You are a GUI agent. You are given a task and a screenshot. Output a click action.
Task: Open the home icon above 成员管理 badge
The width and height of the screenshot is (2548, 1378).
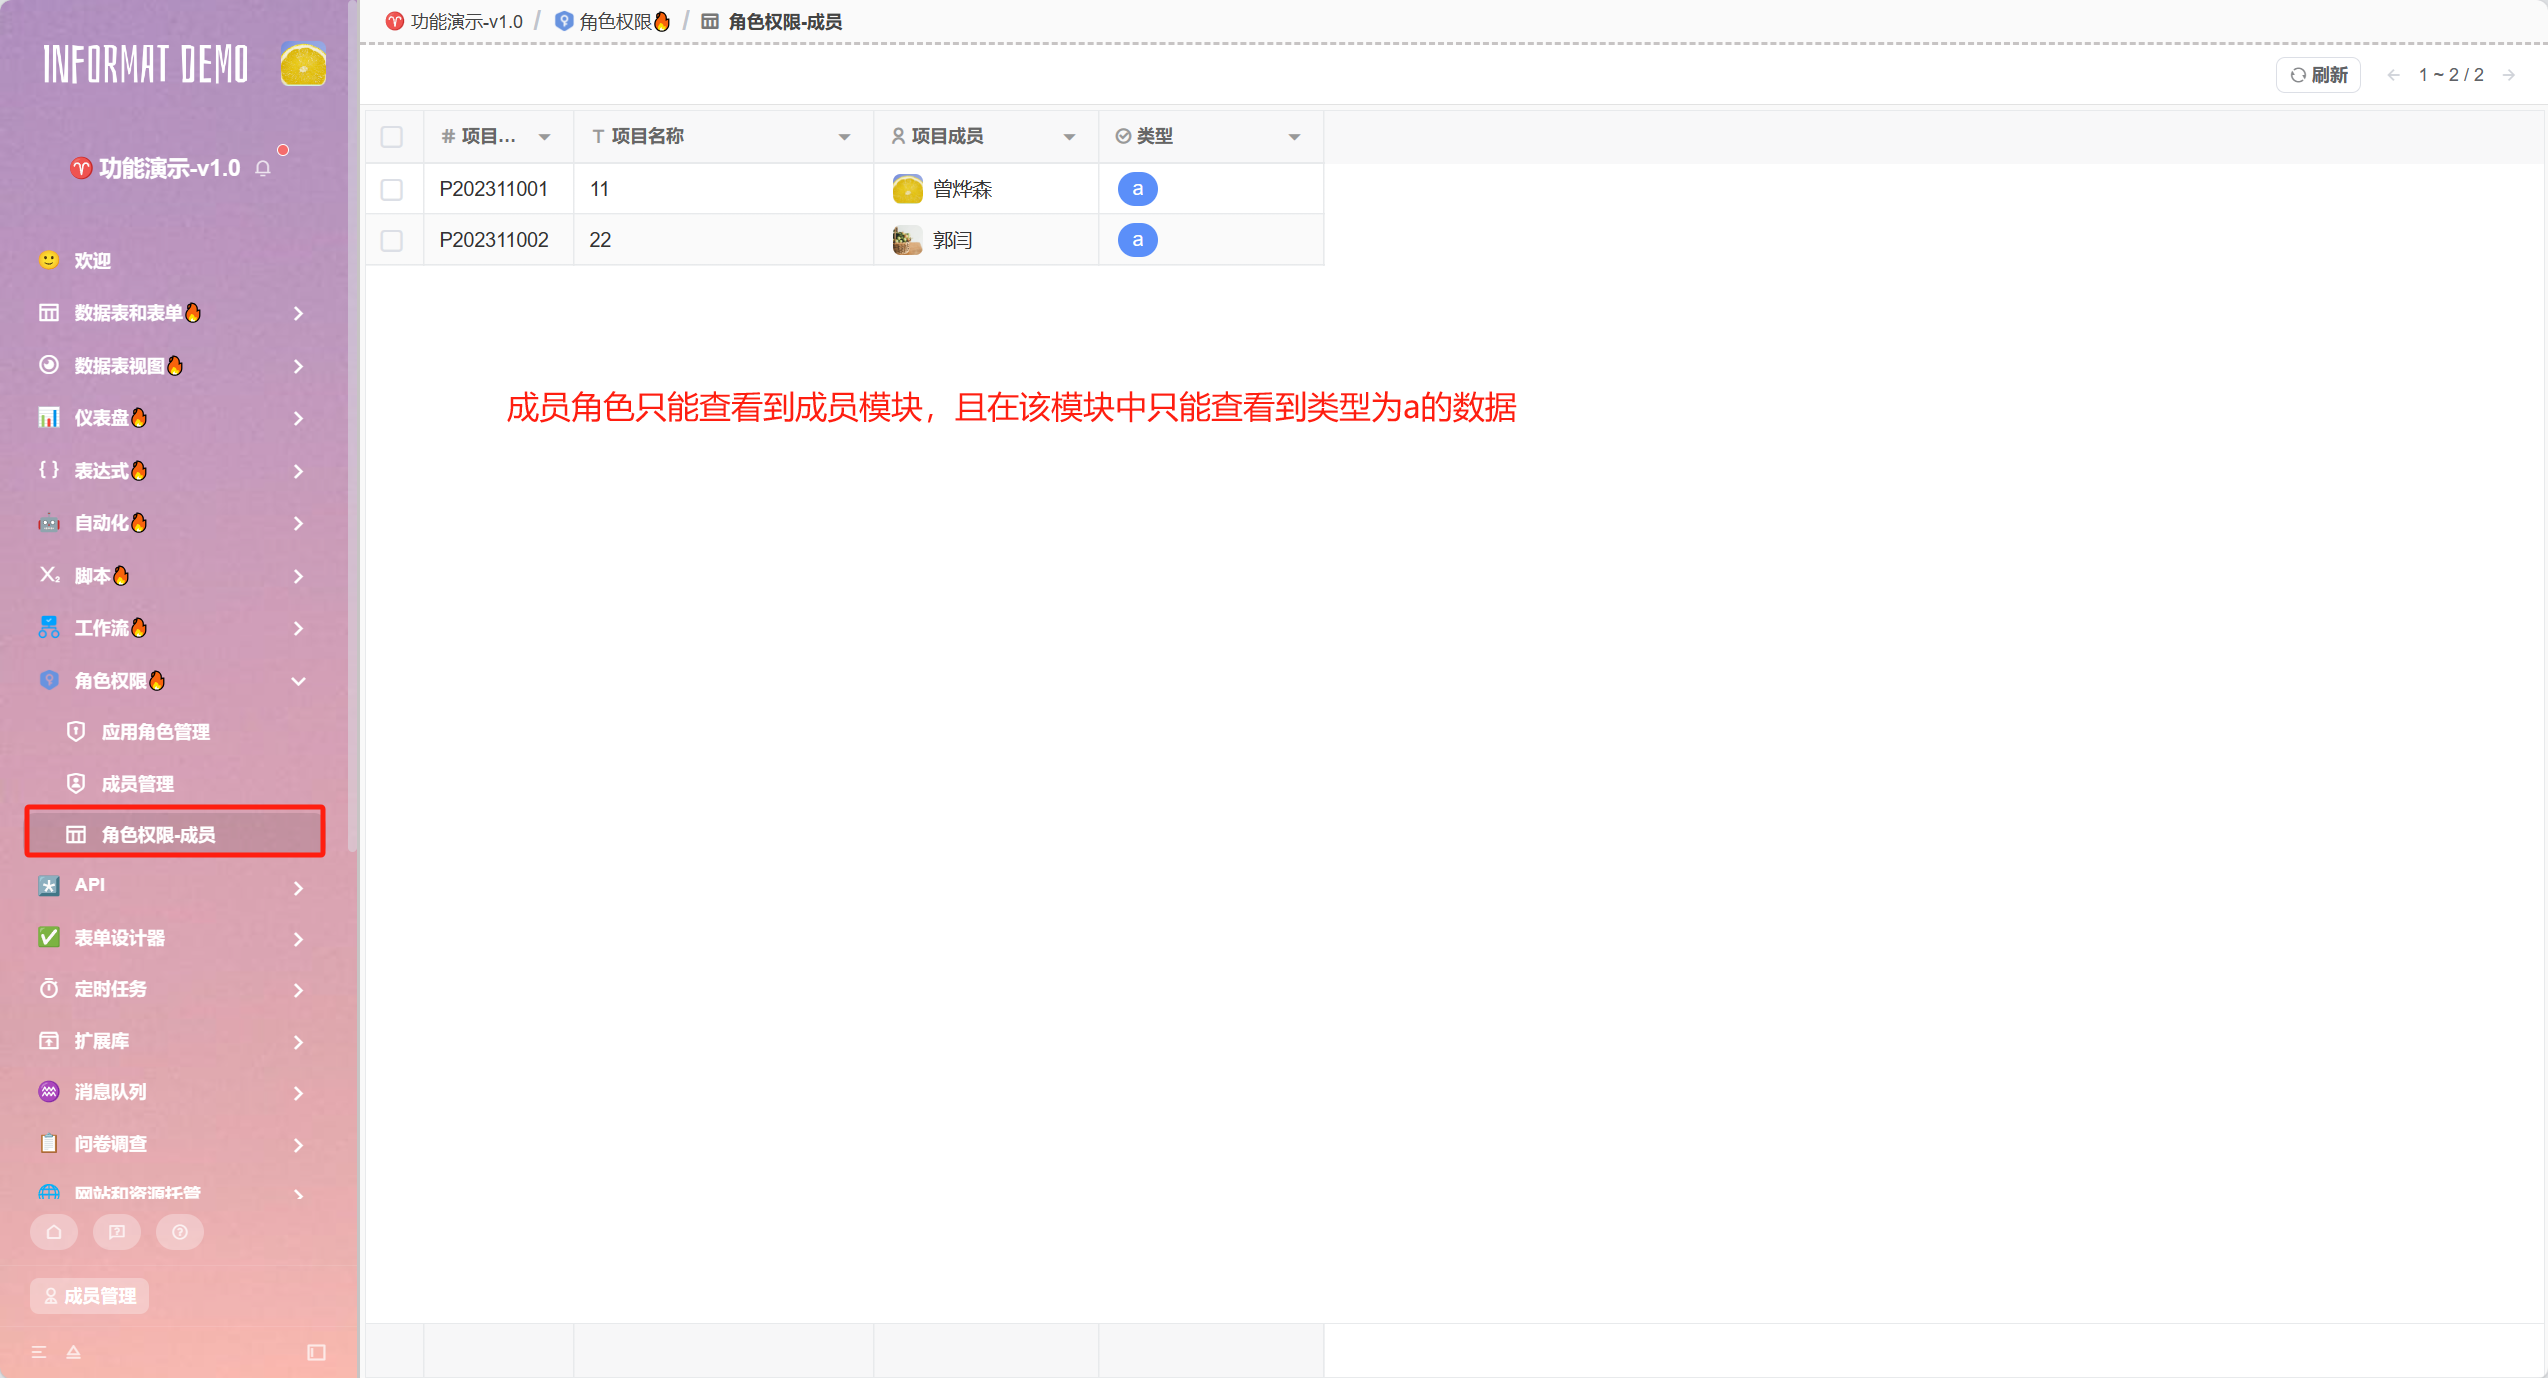pyautogui.click(x=53, y=1232)
